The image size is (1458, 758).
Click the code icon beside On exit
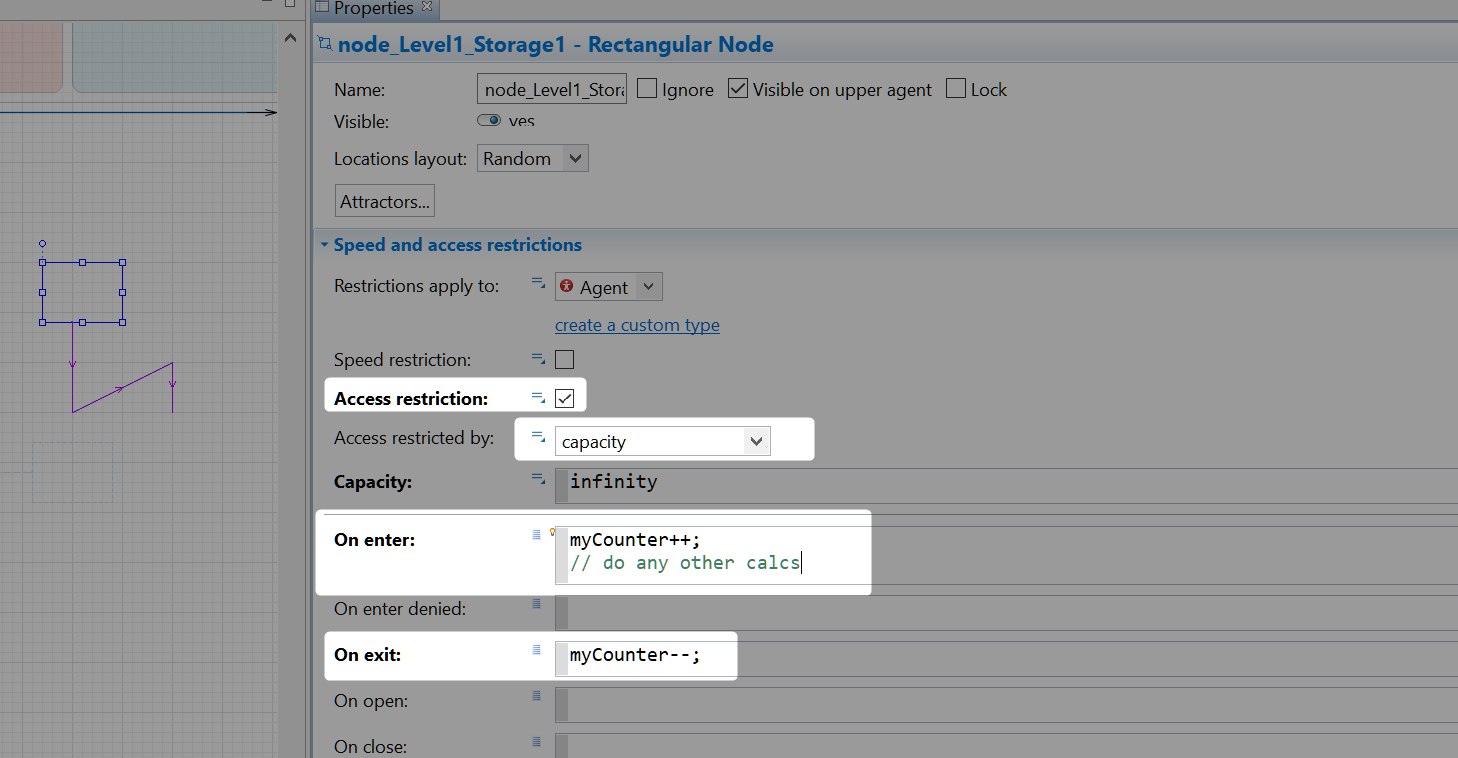point(536,651)
